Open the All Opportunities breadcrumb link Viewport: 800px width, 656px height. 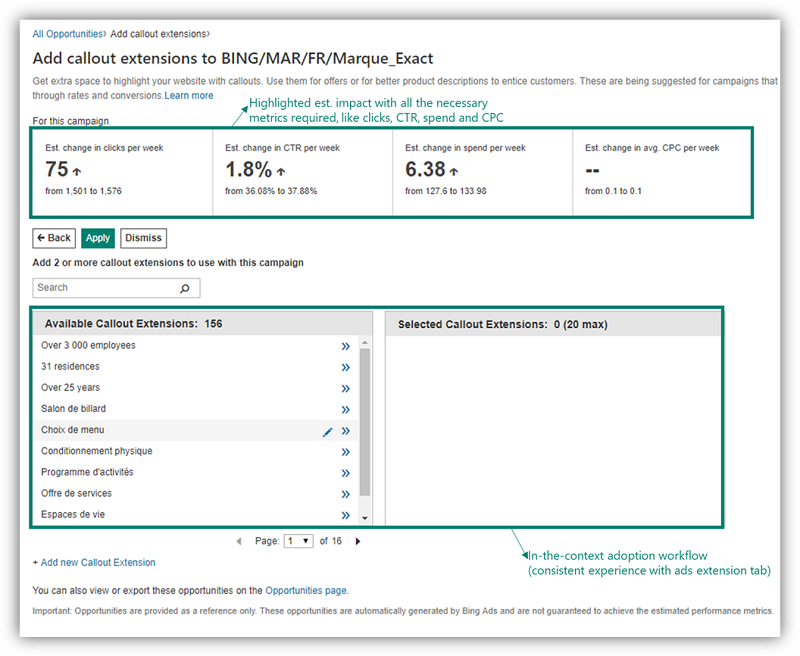click(67, 34)
